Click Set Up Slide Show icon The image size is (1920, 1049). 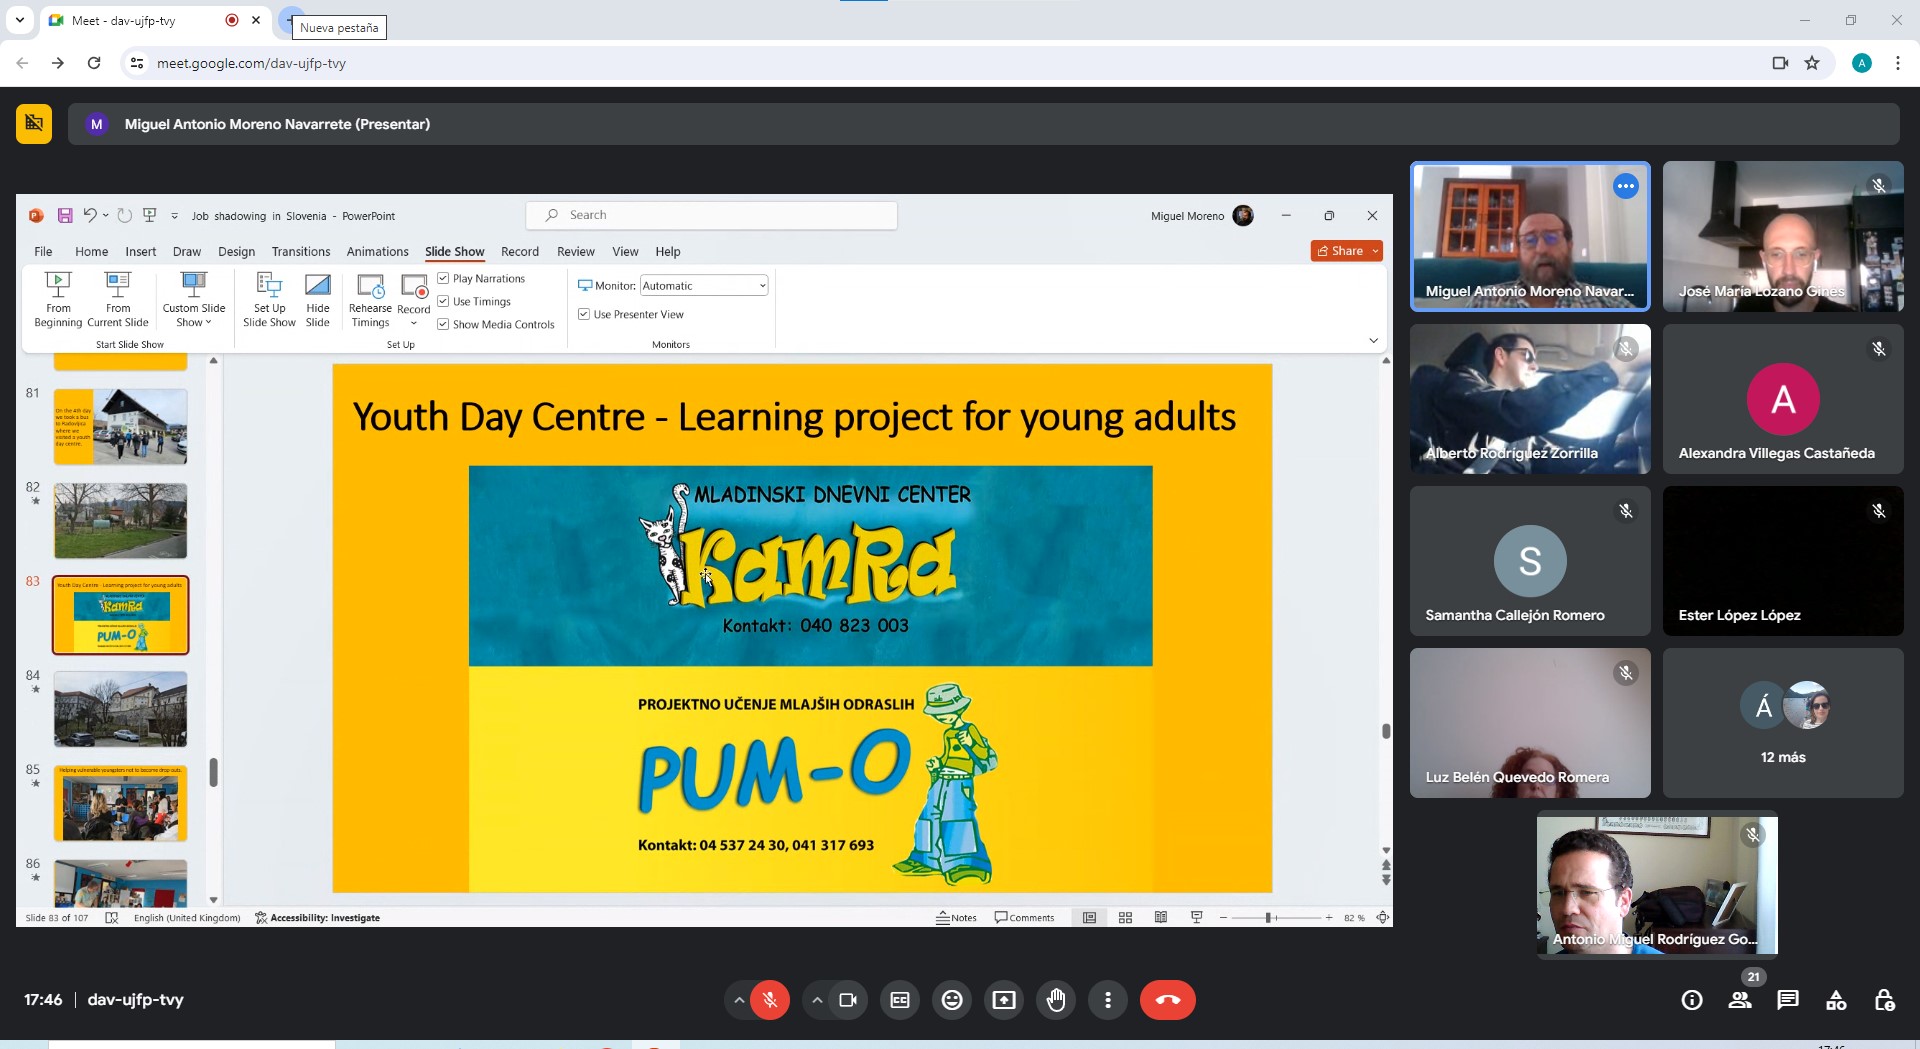(x=269, y=299)
